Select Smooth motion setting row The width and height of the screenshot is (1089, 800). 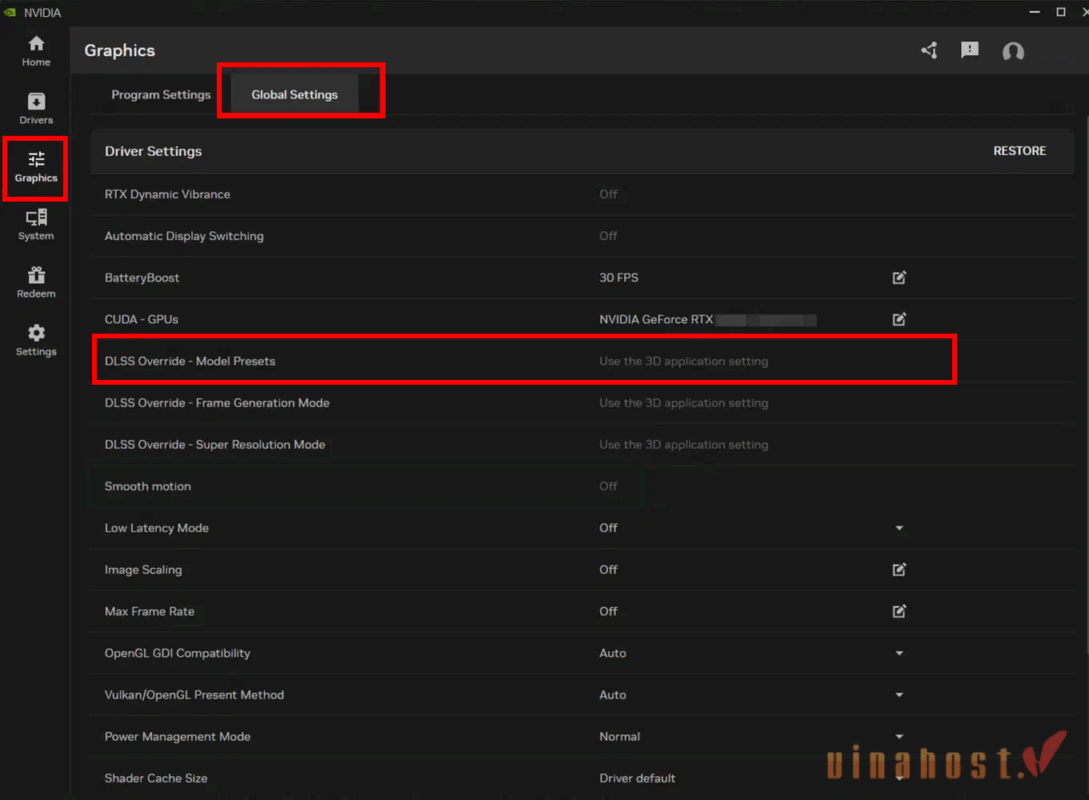click(582, 486)
